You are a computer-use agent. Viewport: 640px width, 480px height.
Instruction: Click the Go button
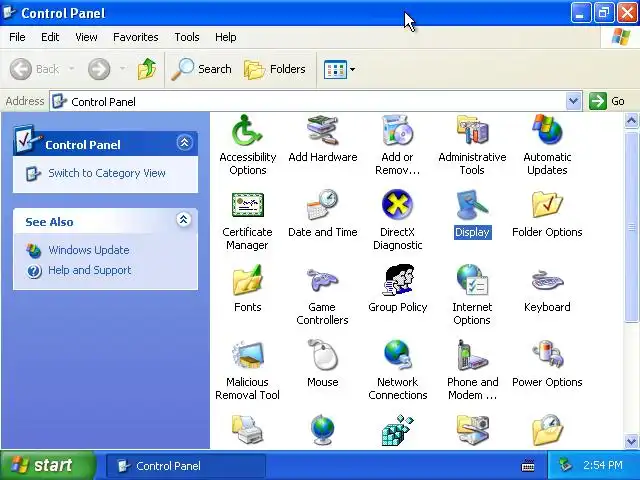click(x=607, y=101)
